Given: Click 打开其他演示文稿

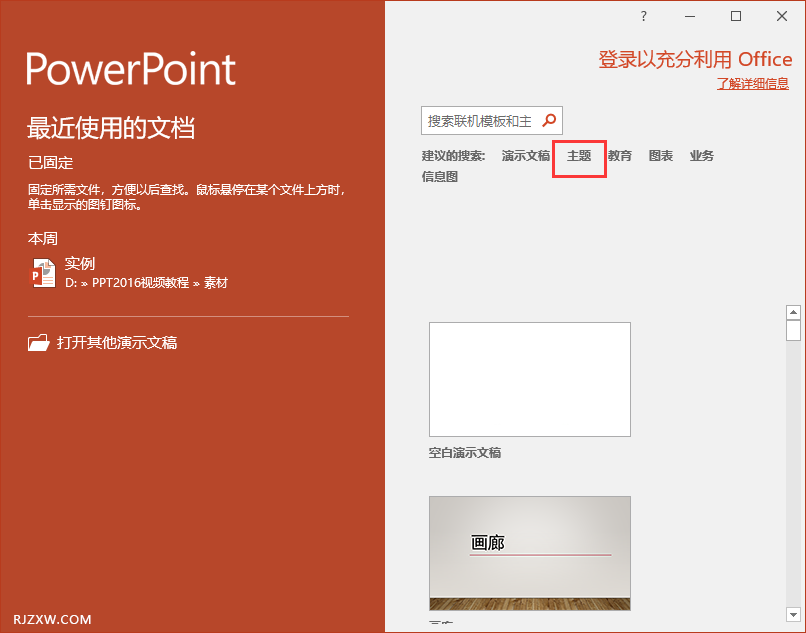Looking at the screenshot, I should [119, 341].
